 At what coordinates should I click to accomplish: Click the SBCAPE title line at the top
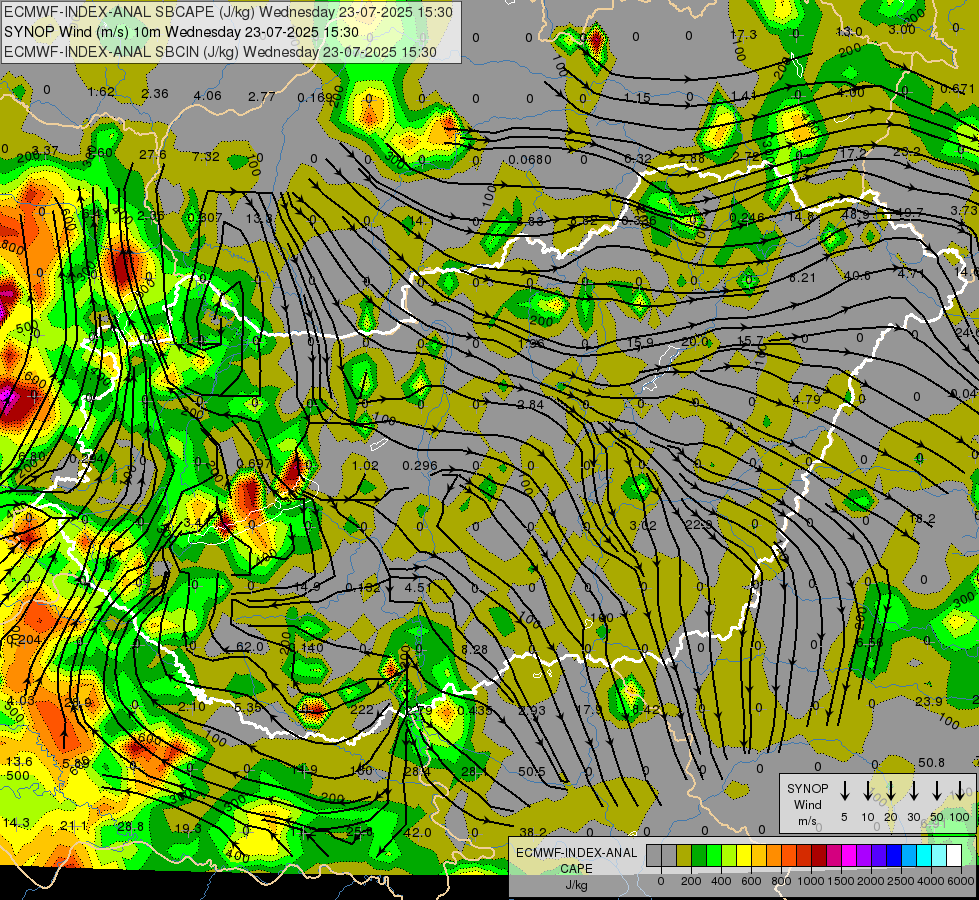click(228, 12)
